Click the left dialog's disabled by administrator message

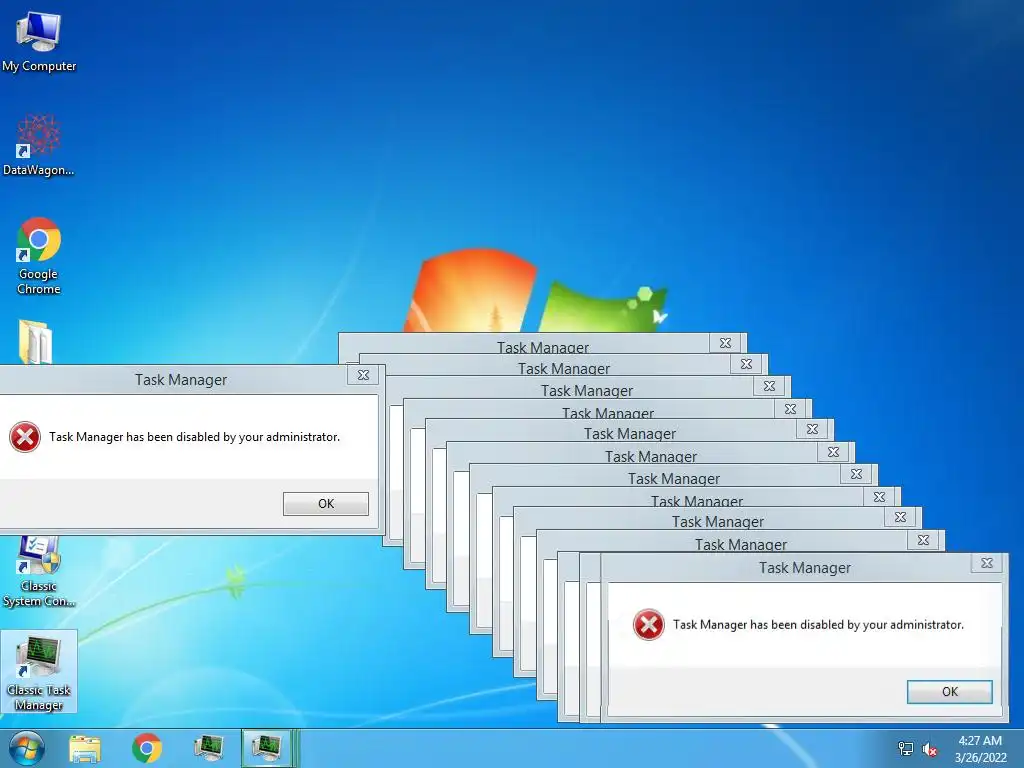click(x=195, y=437)
